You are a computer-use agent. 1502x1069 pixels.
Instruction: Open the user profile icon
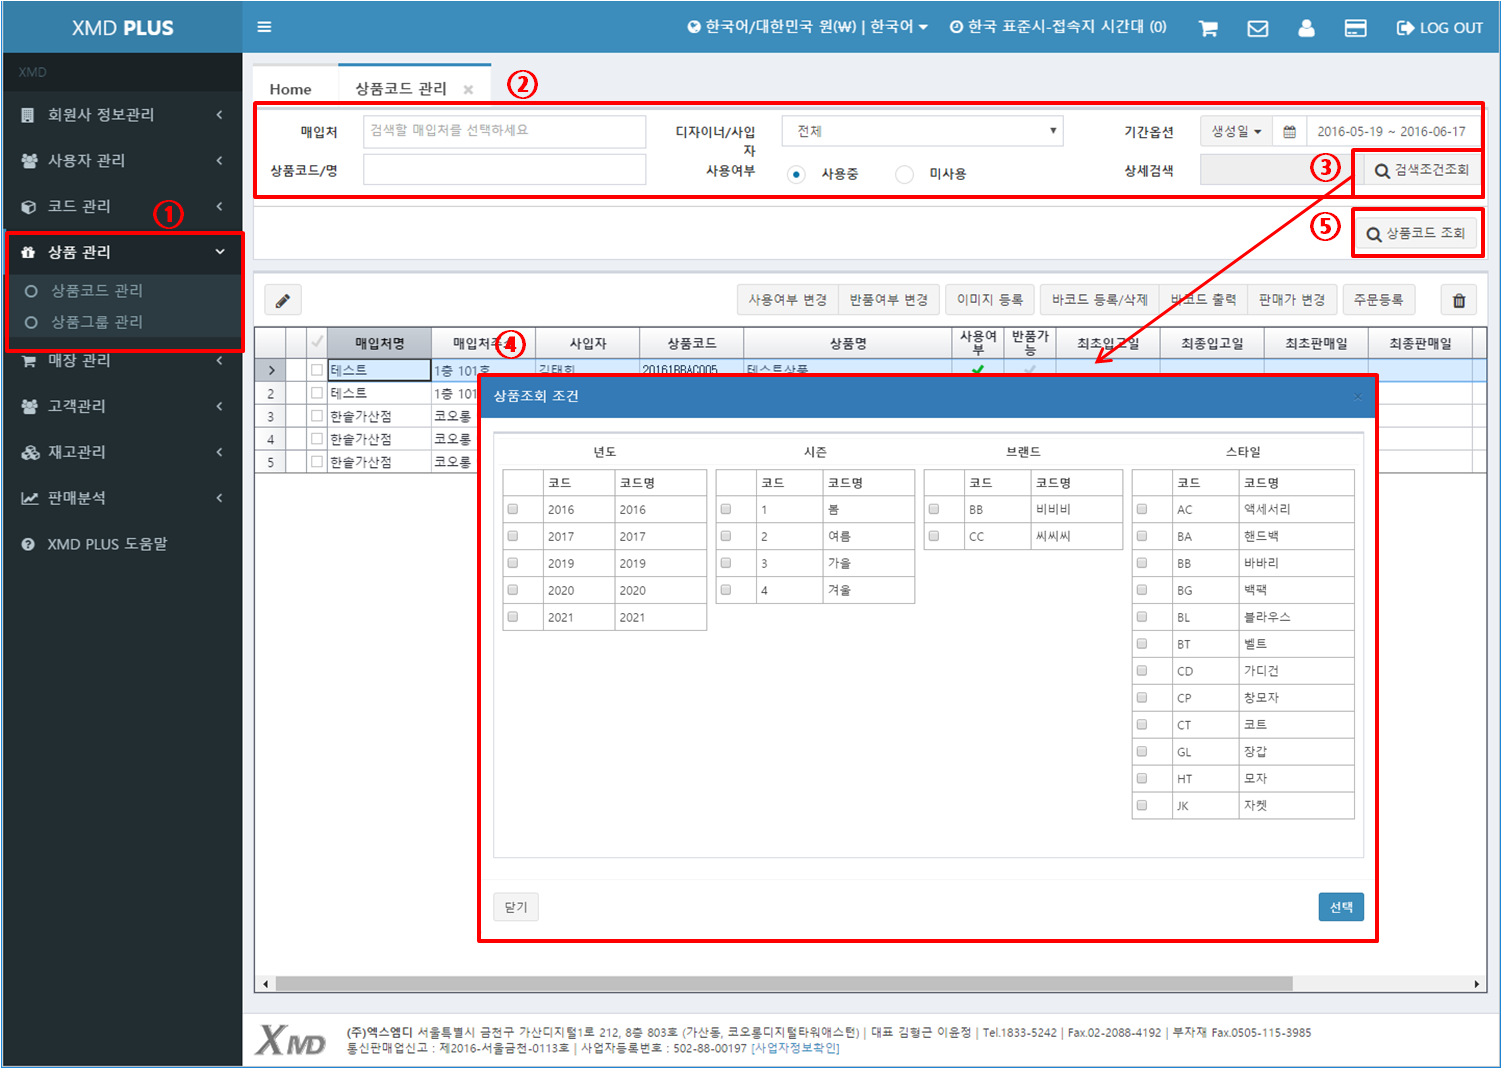tap(1306, 28)
